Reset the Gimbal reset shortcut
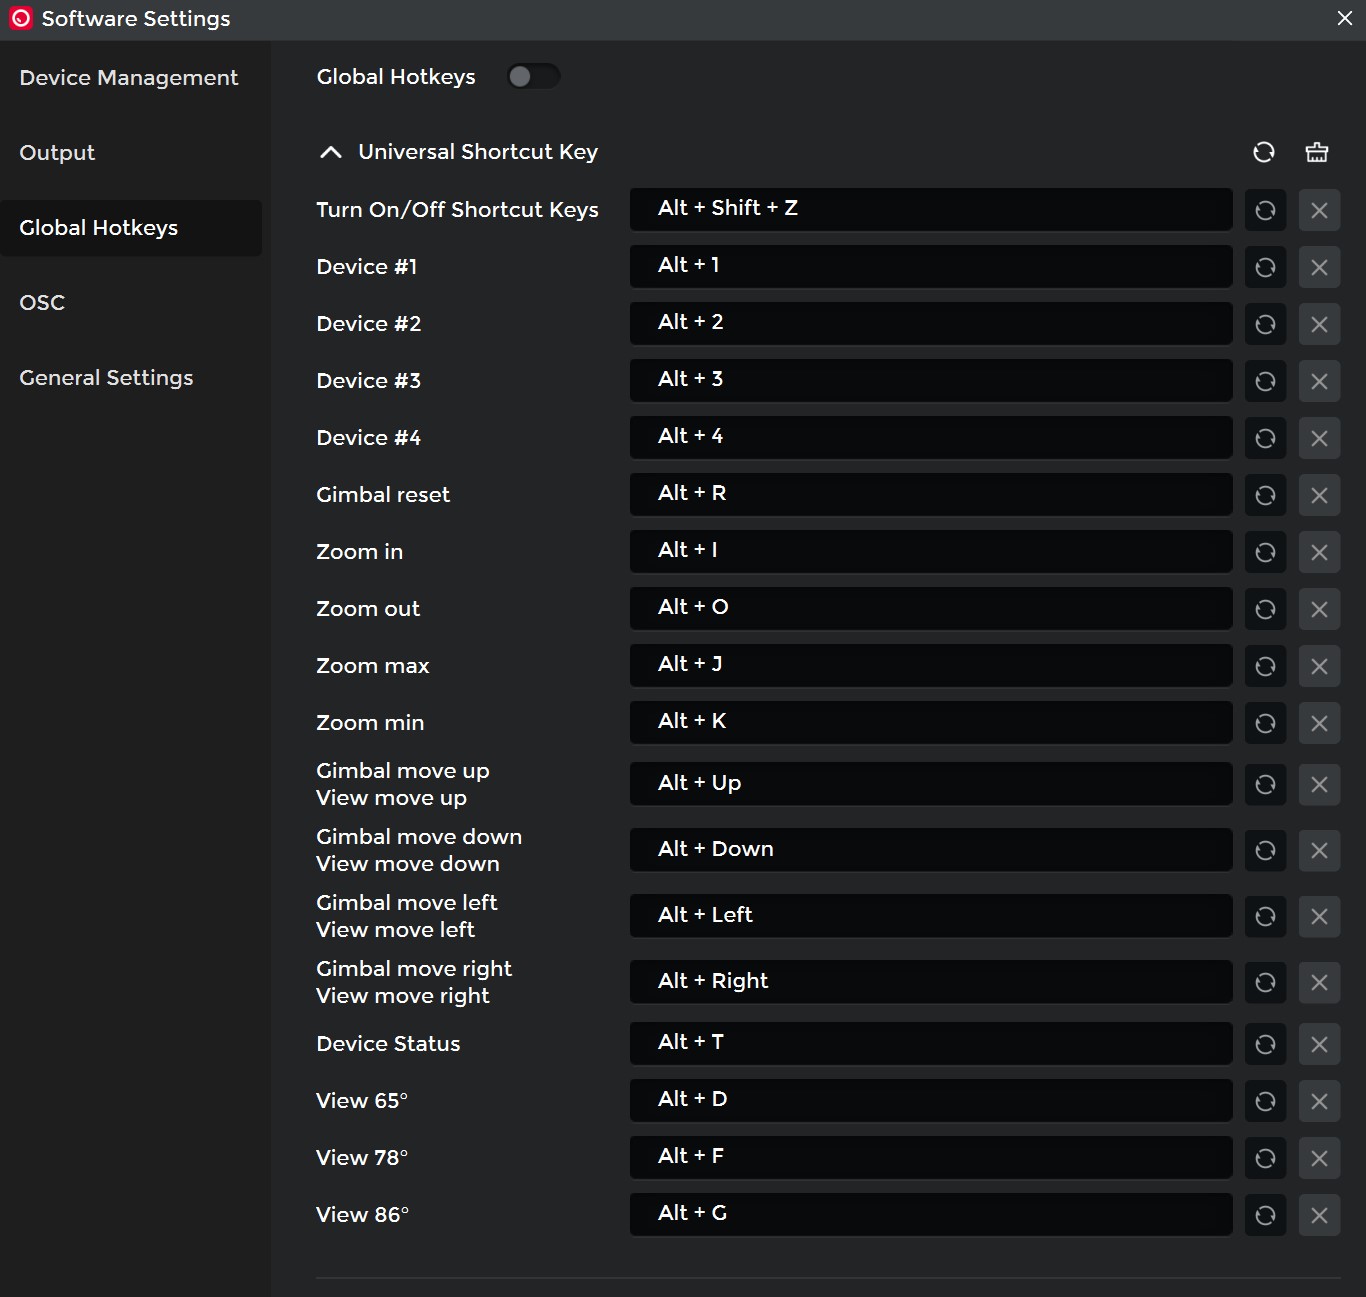The height and width of the screenshot is (1297, 1366). (1265, 495)
